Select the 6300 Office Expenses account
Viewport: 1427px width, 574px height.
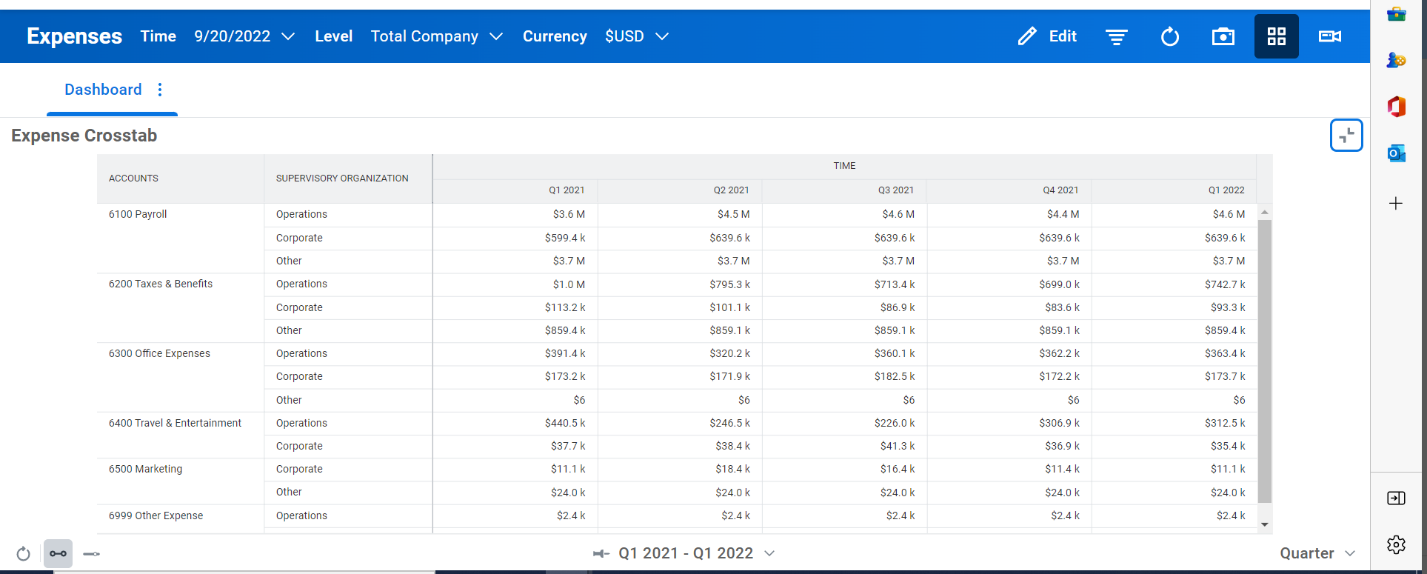(160, 353)
